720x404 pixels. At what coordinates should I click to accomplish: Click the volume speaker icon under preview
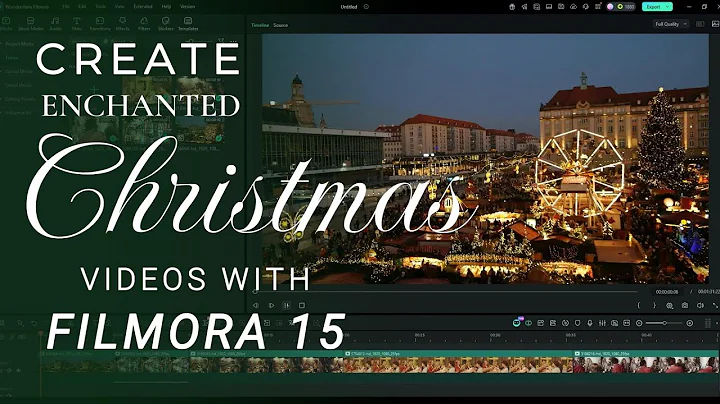click(700, 305)
